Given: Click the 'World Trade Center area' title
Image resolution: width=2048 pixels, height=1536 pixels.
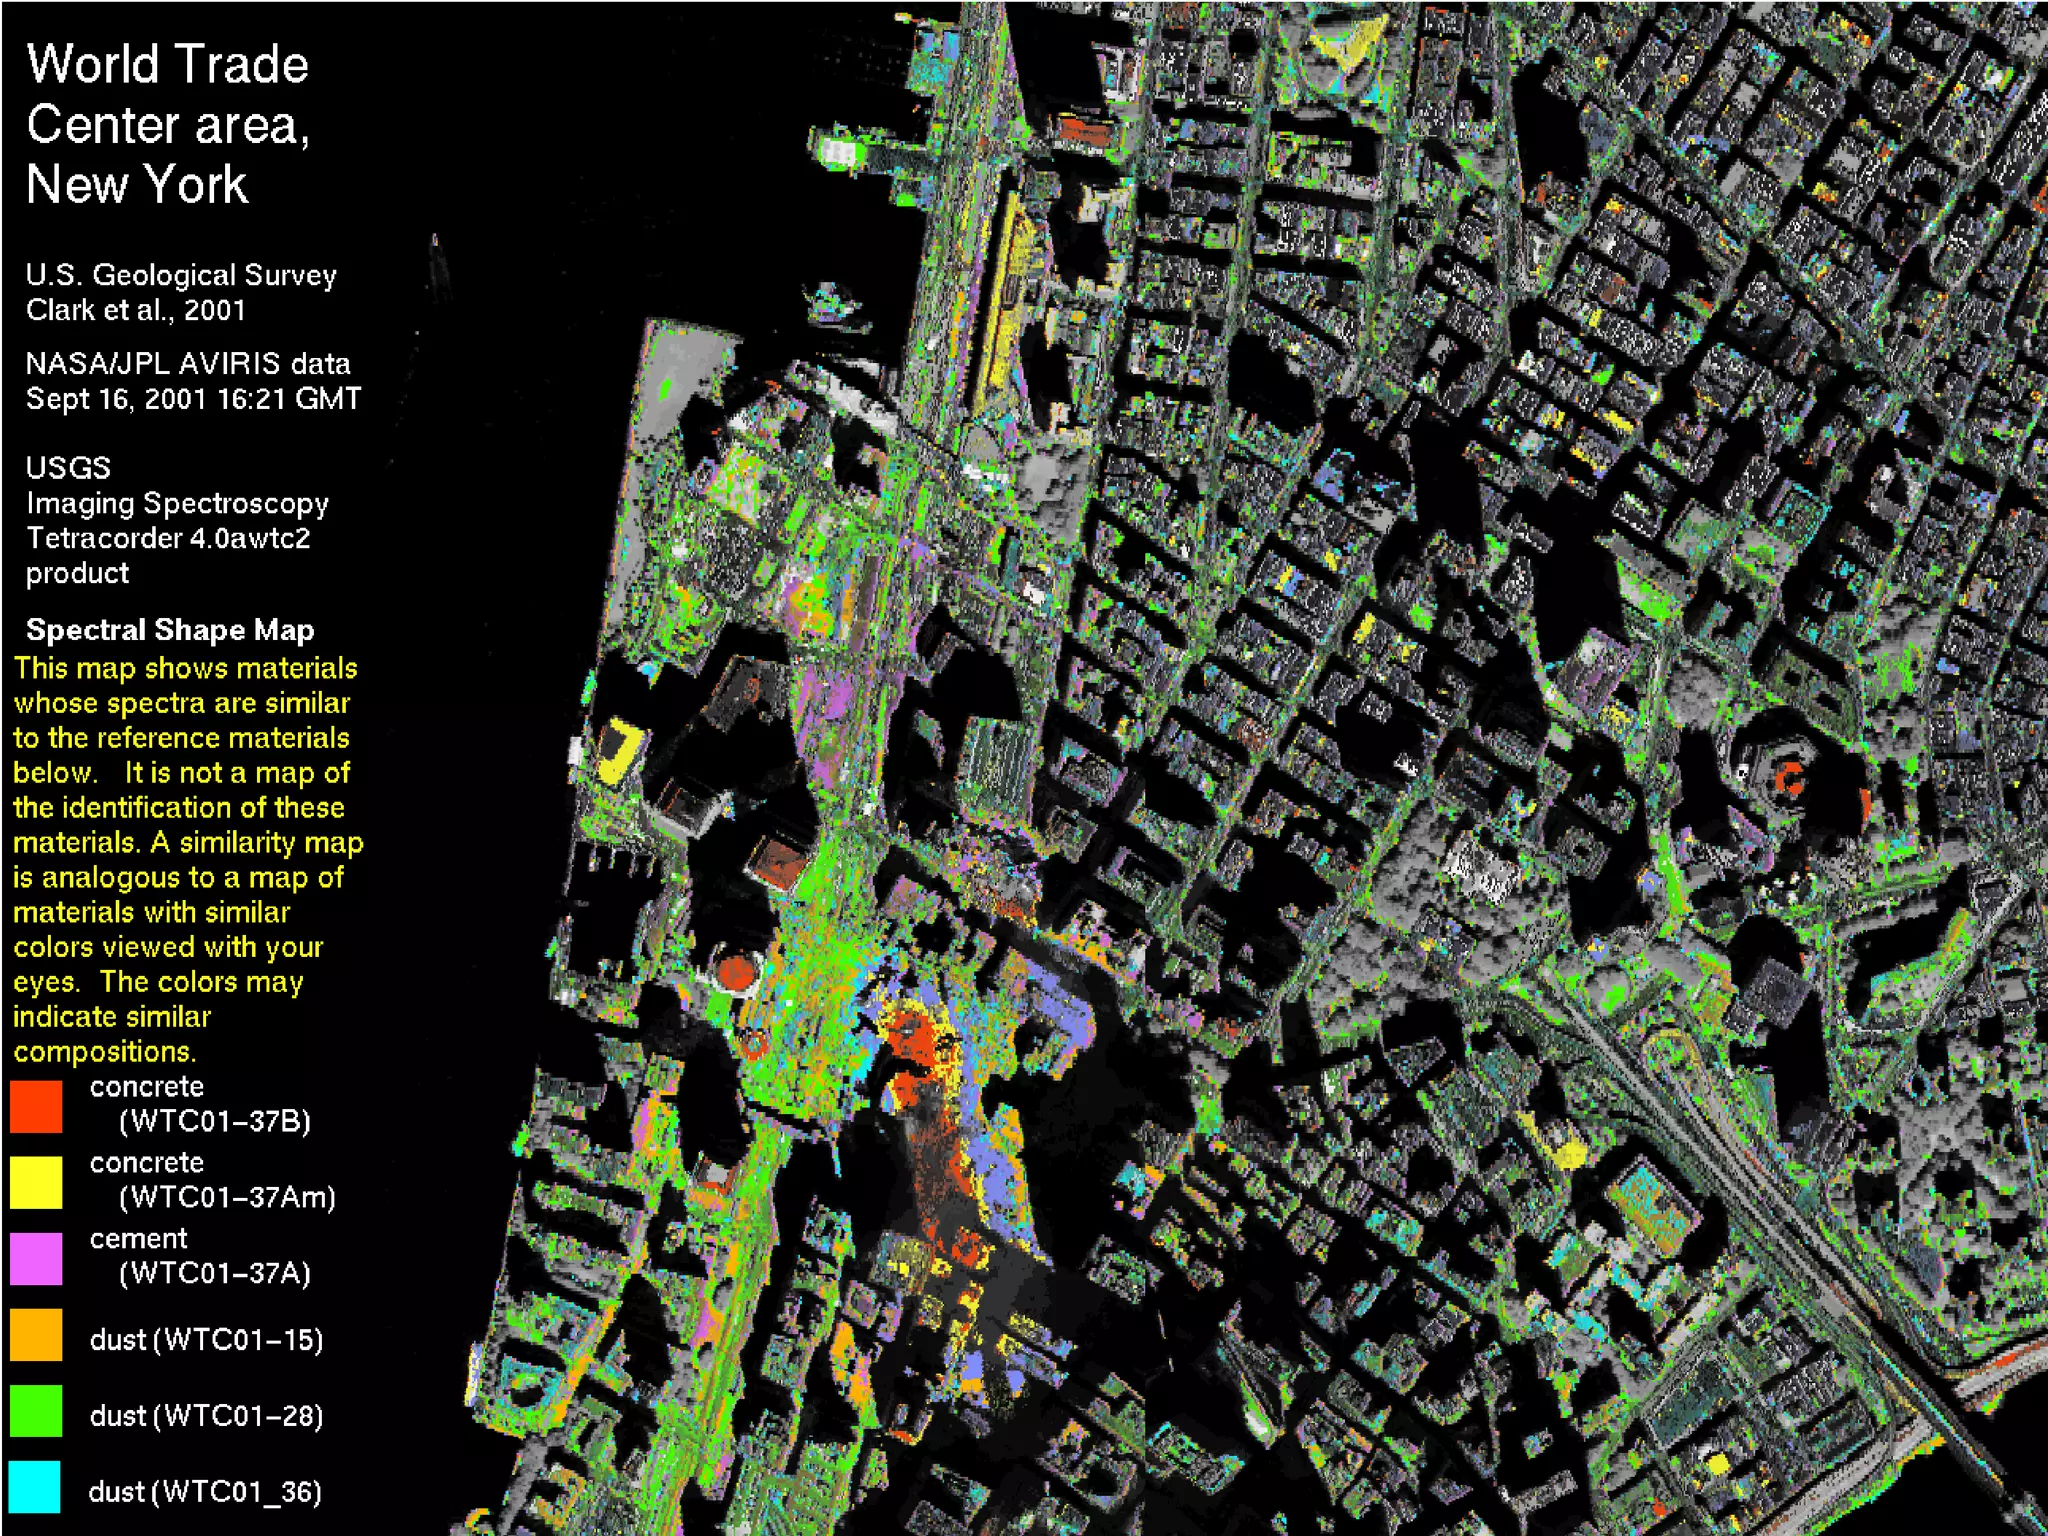Looking at the screenshot, I should 168,123.
